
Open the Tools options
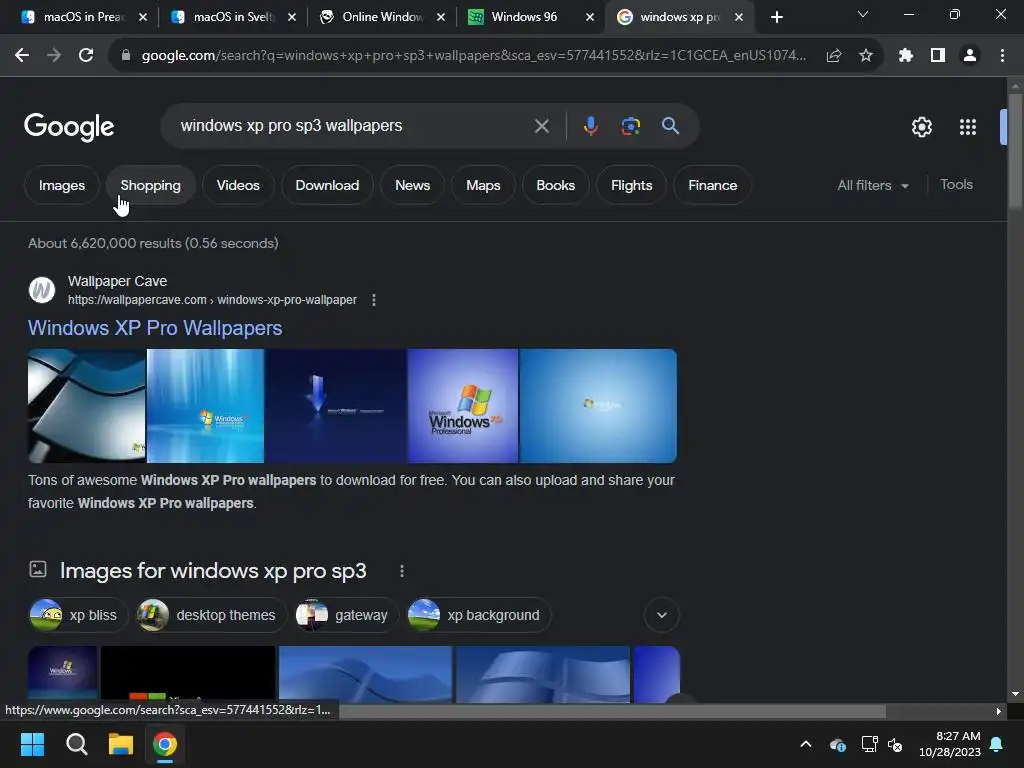[956, 185]
